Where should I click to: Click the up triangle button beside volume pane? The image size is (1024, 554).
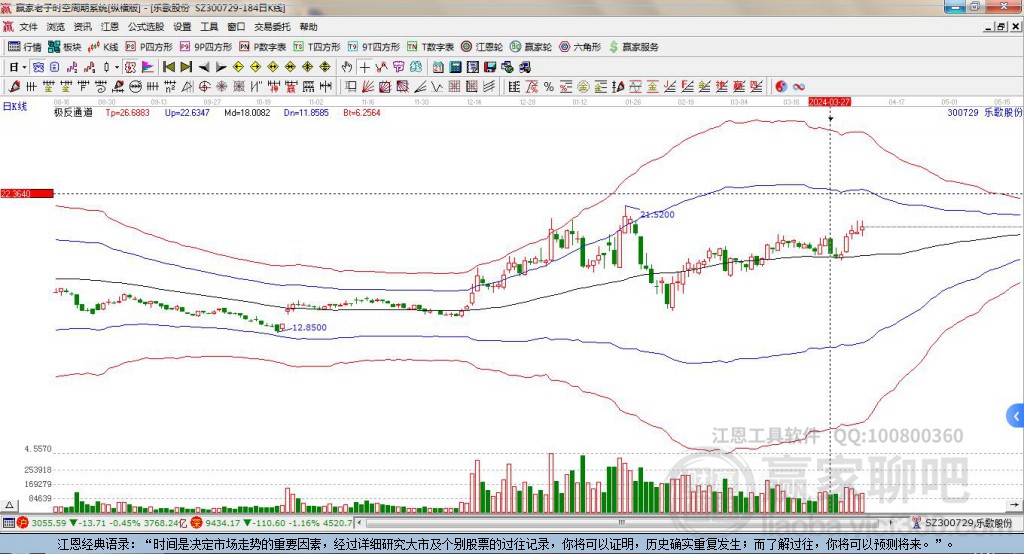tap(9, 505)
